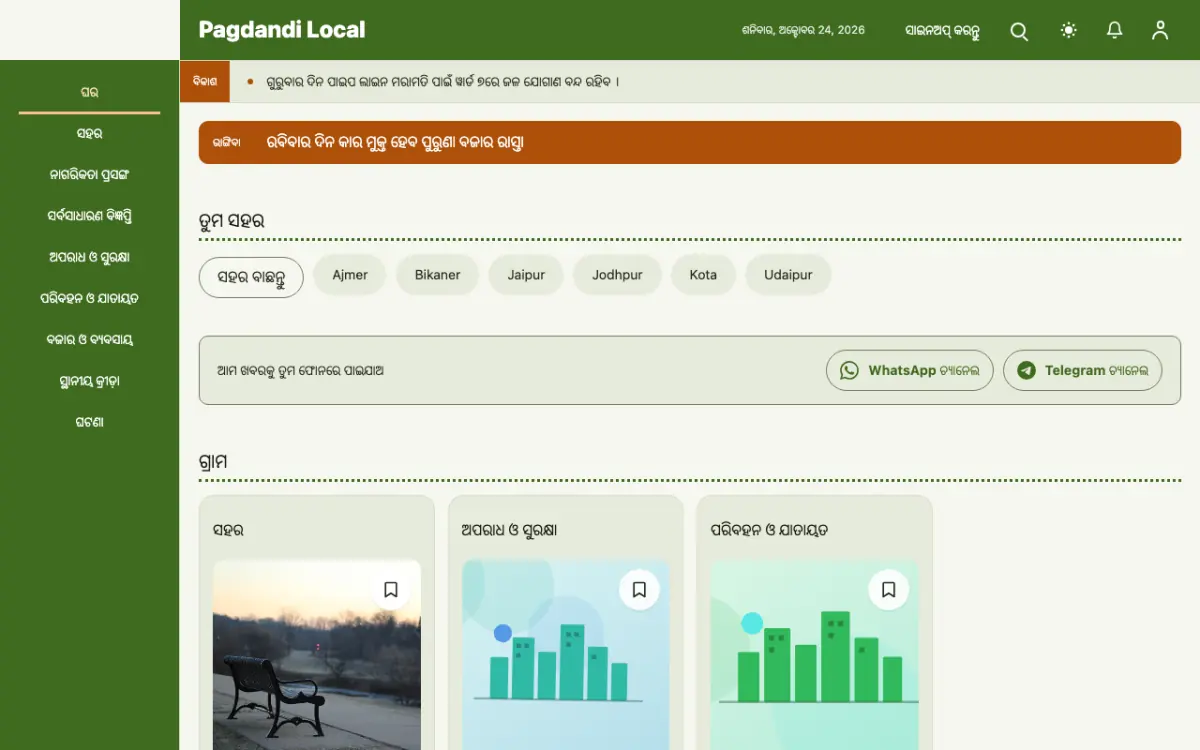The width and height of the screenshot is (1200, 750).
Task: Bookmark the green cityscape card
Action: pyautogui.click(x=888, y=590)
